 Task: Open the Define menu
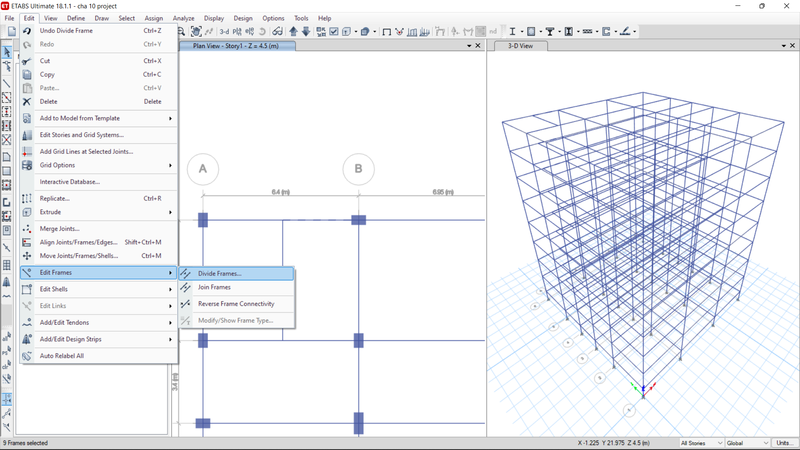(76, 18)
